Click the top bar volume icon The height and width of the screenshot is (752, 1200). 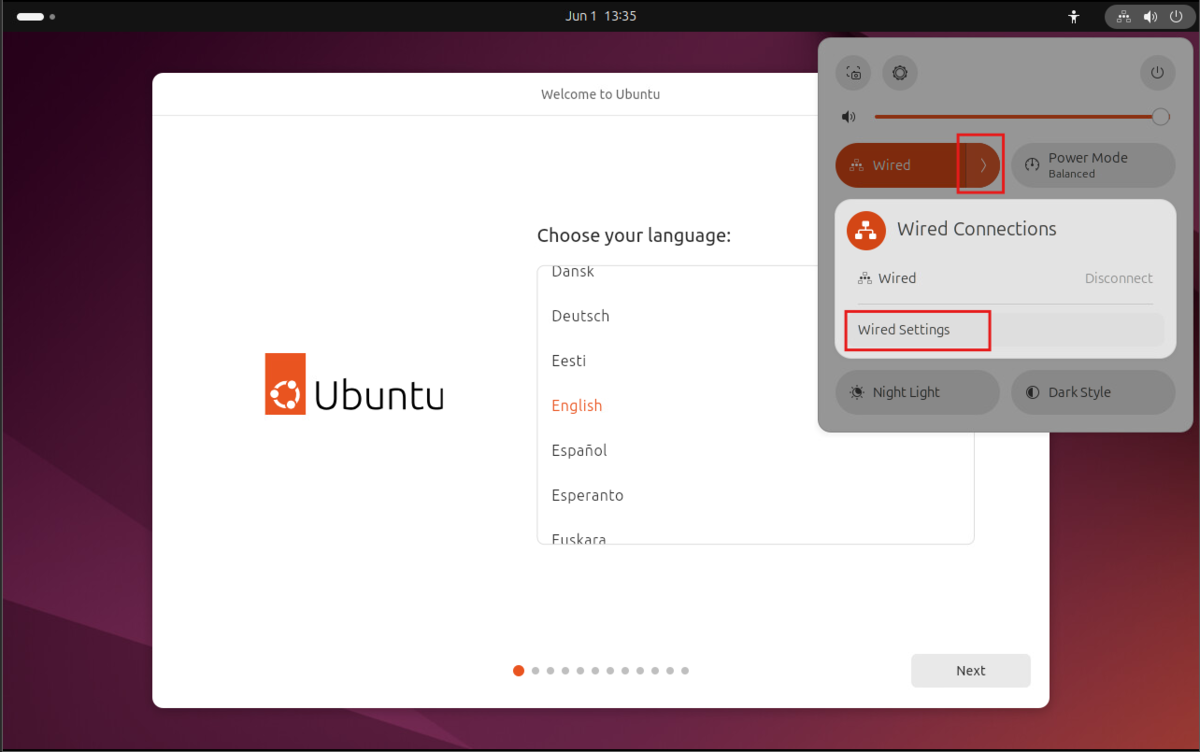(1150, 16)
